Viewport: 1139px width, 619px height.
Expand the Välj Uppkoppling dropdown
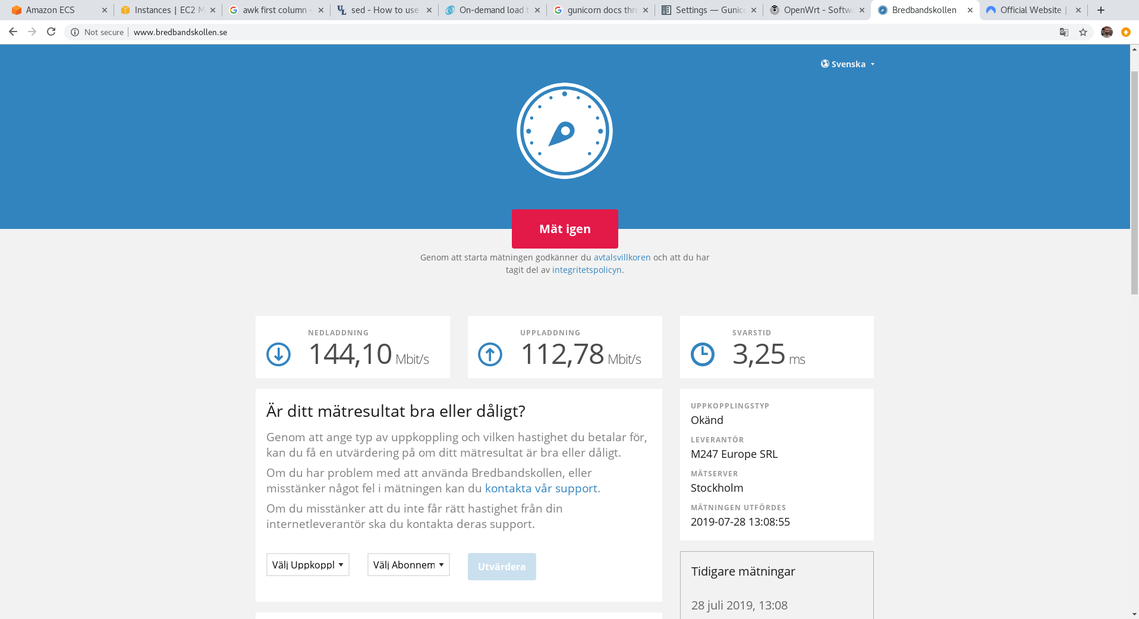tap(308, 565)
